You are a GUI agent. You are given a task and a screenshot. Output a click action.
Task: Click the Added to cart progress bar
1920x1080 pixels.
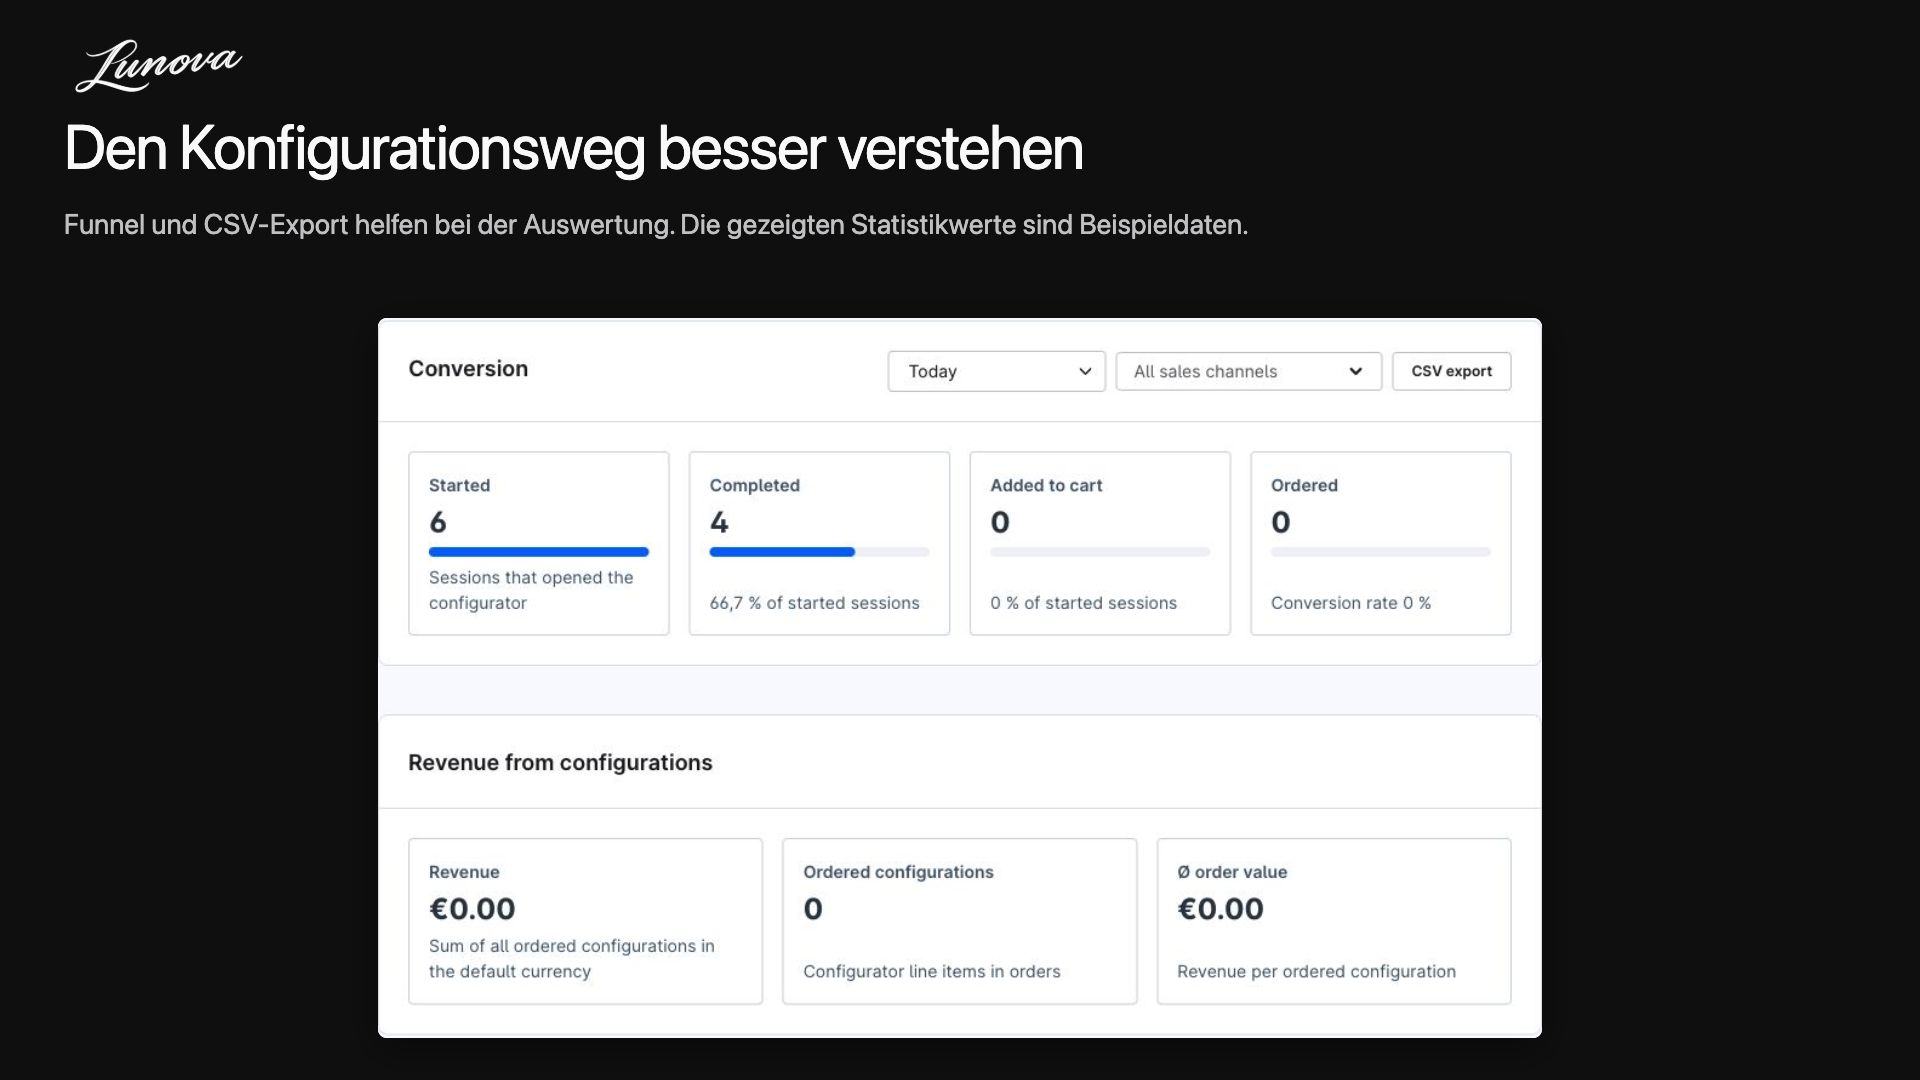click(x=1100, y=552)
